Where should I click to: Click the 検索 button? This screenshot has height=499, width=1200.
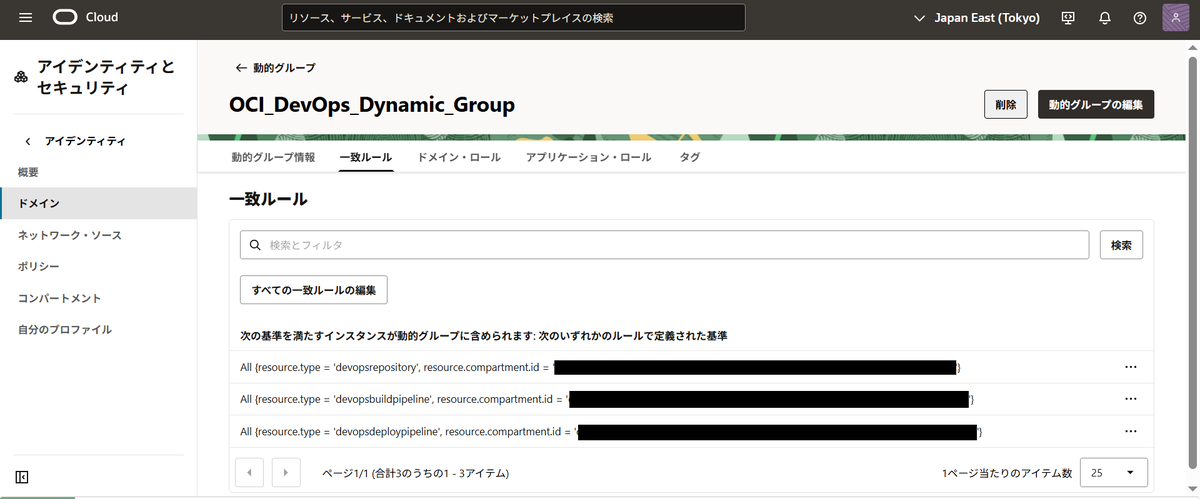[1121, 245]
